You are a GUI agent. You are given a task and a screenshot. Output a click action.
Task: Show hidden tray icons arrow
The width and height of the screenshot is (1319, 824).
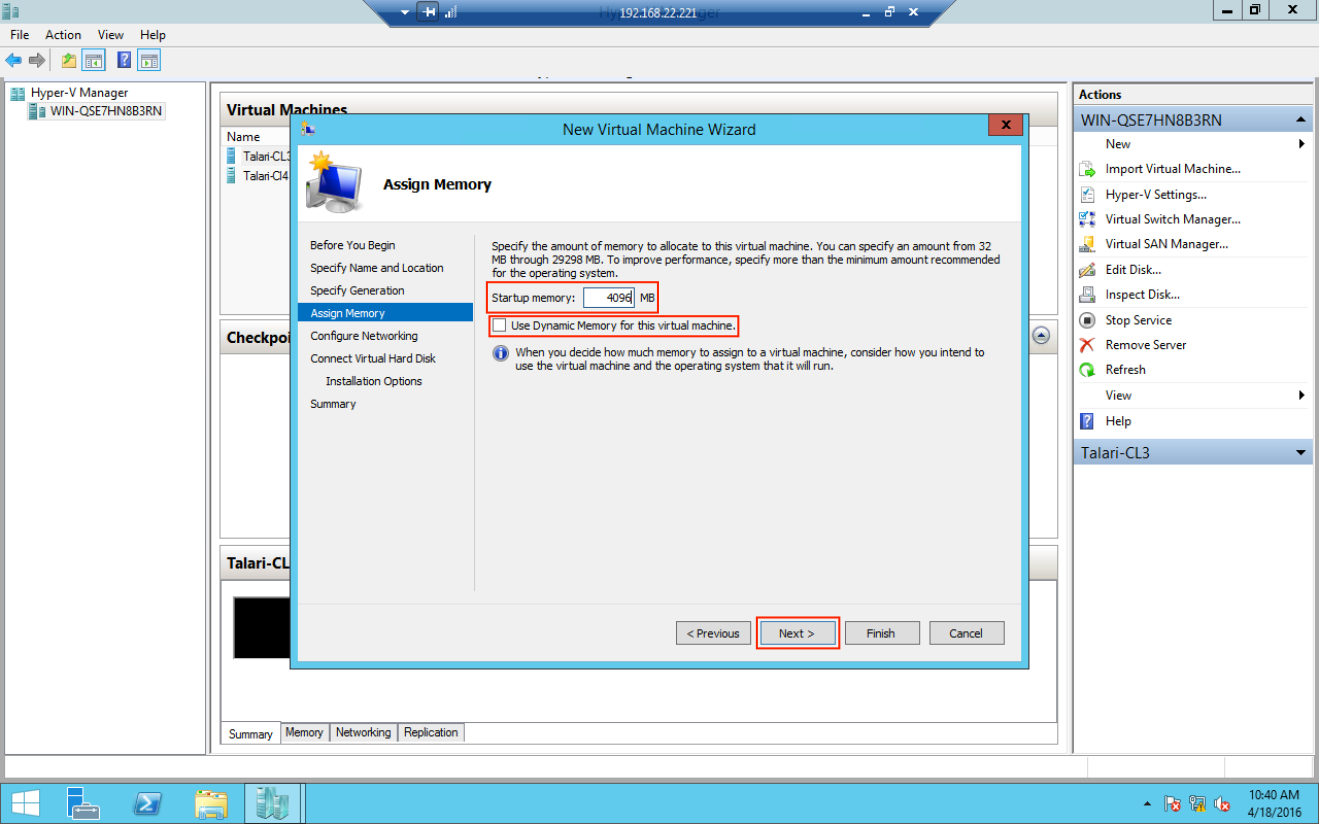1146,804
